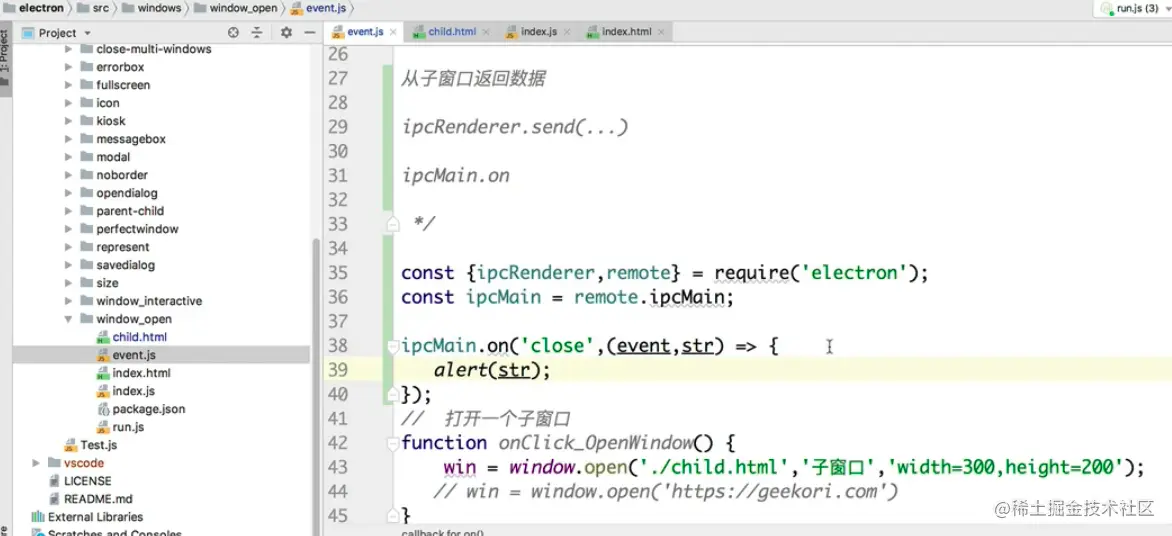
Task: Expand the vscode folder
Action: (36, 463)
